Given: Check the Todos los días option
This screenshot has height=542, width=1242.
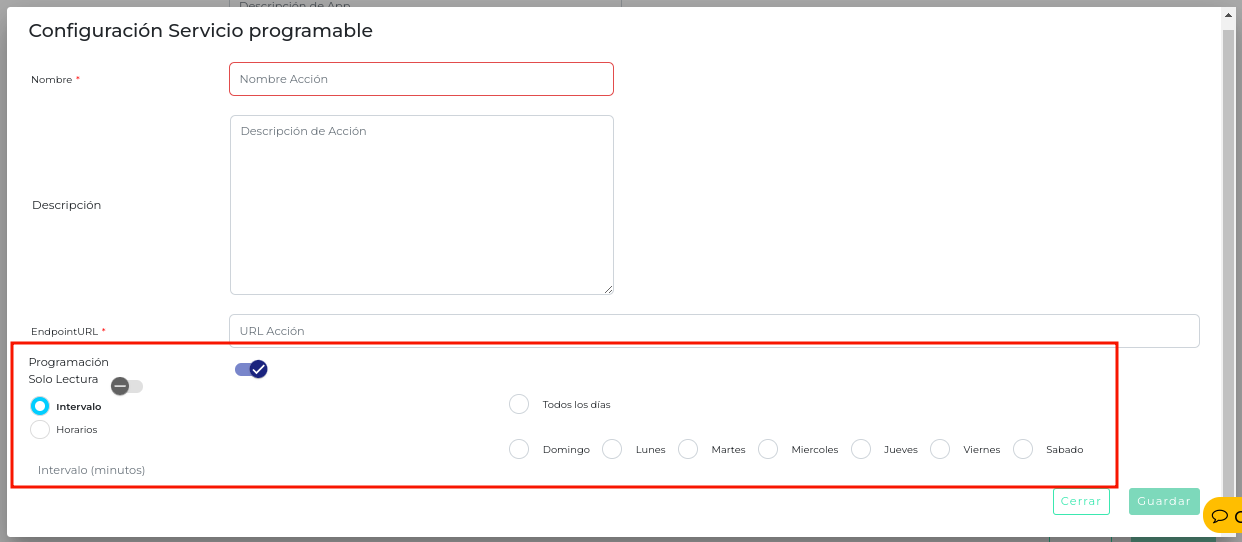Looking at the screenshot, I should [x=519, y=404].
